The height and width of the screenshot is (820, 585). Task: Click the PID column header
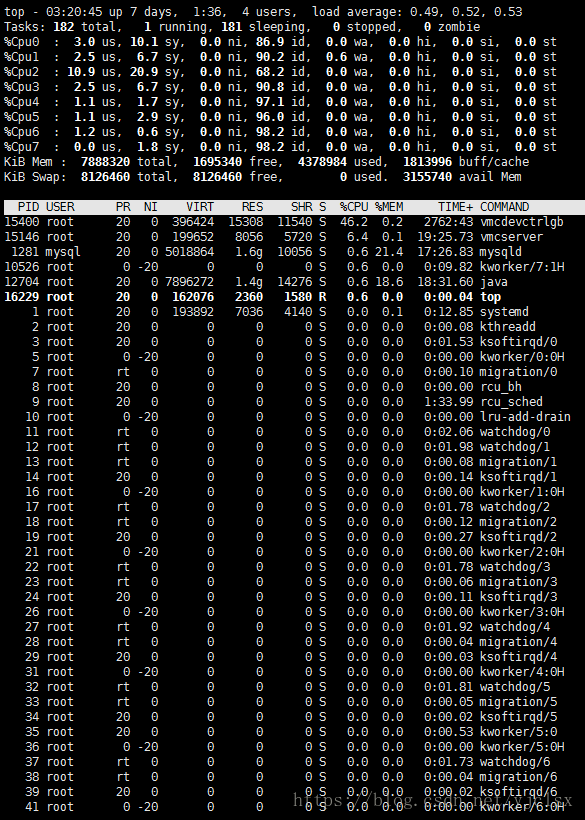[28, 207]
